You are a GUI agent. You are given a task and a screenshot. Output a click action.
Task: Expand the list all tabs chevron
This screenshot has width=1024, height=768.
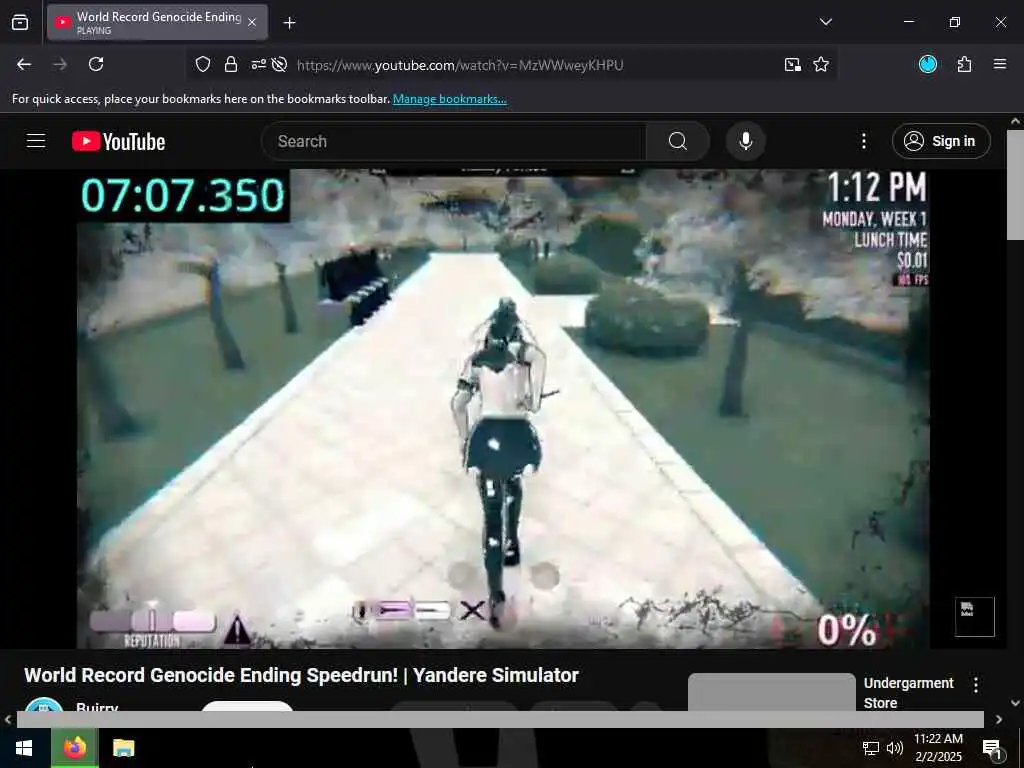(825, 22)
